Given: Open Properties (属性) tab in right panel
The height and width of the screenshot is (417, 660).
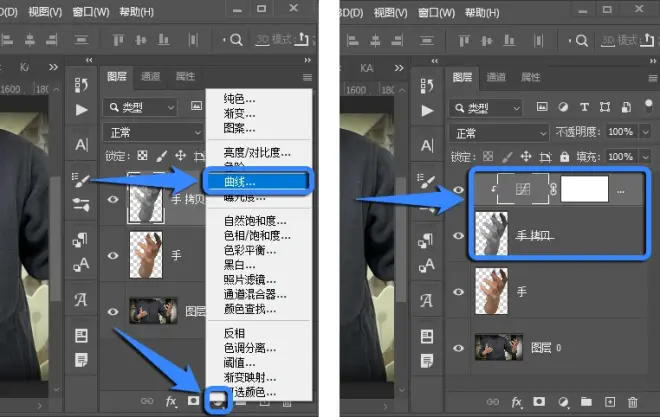Looking at the screenshot, I should pos(533,77).
